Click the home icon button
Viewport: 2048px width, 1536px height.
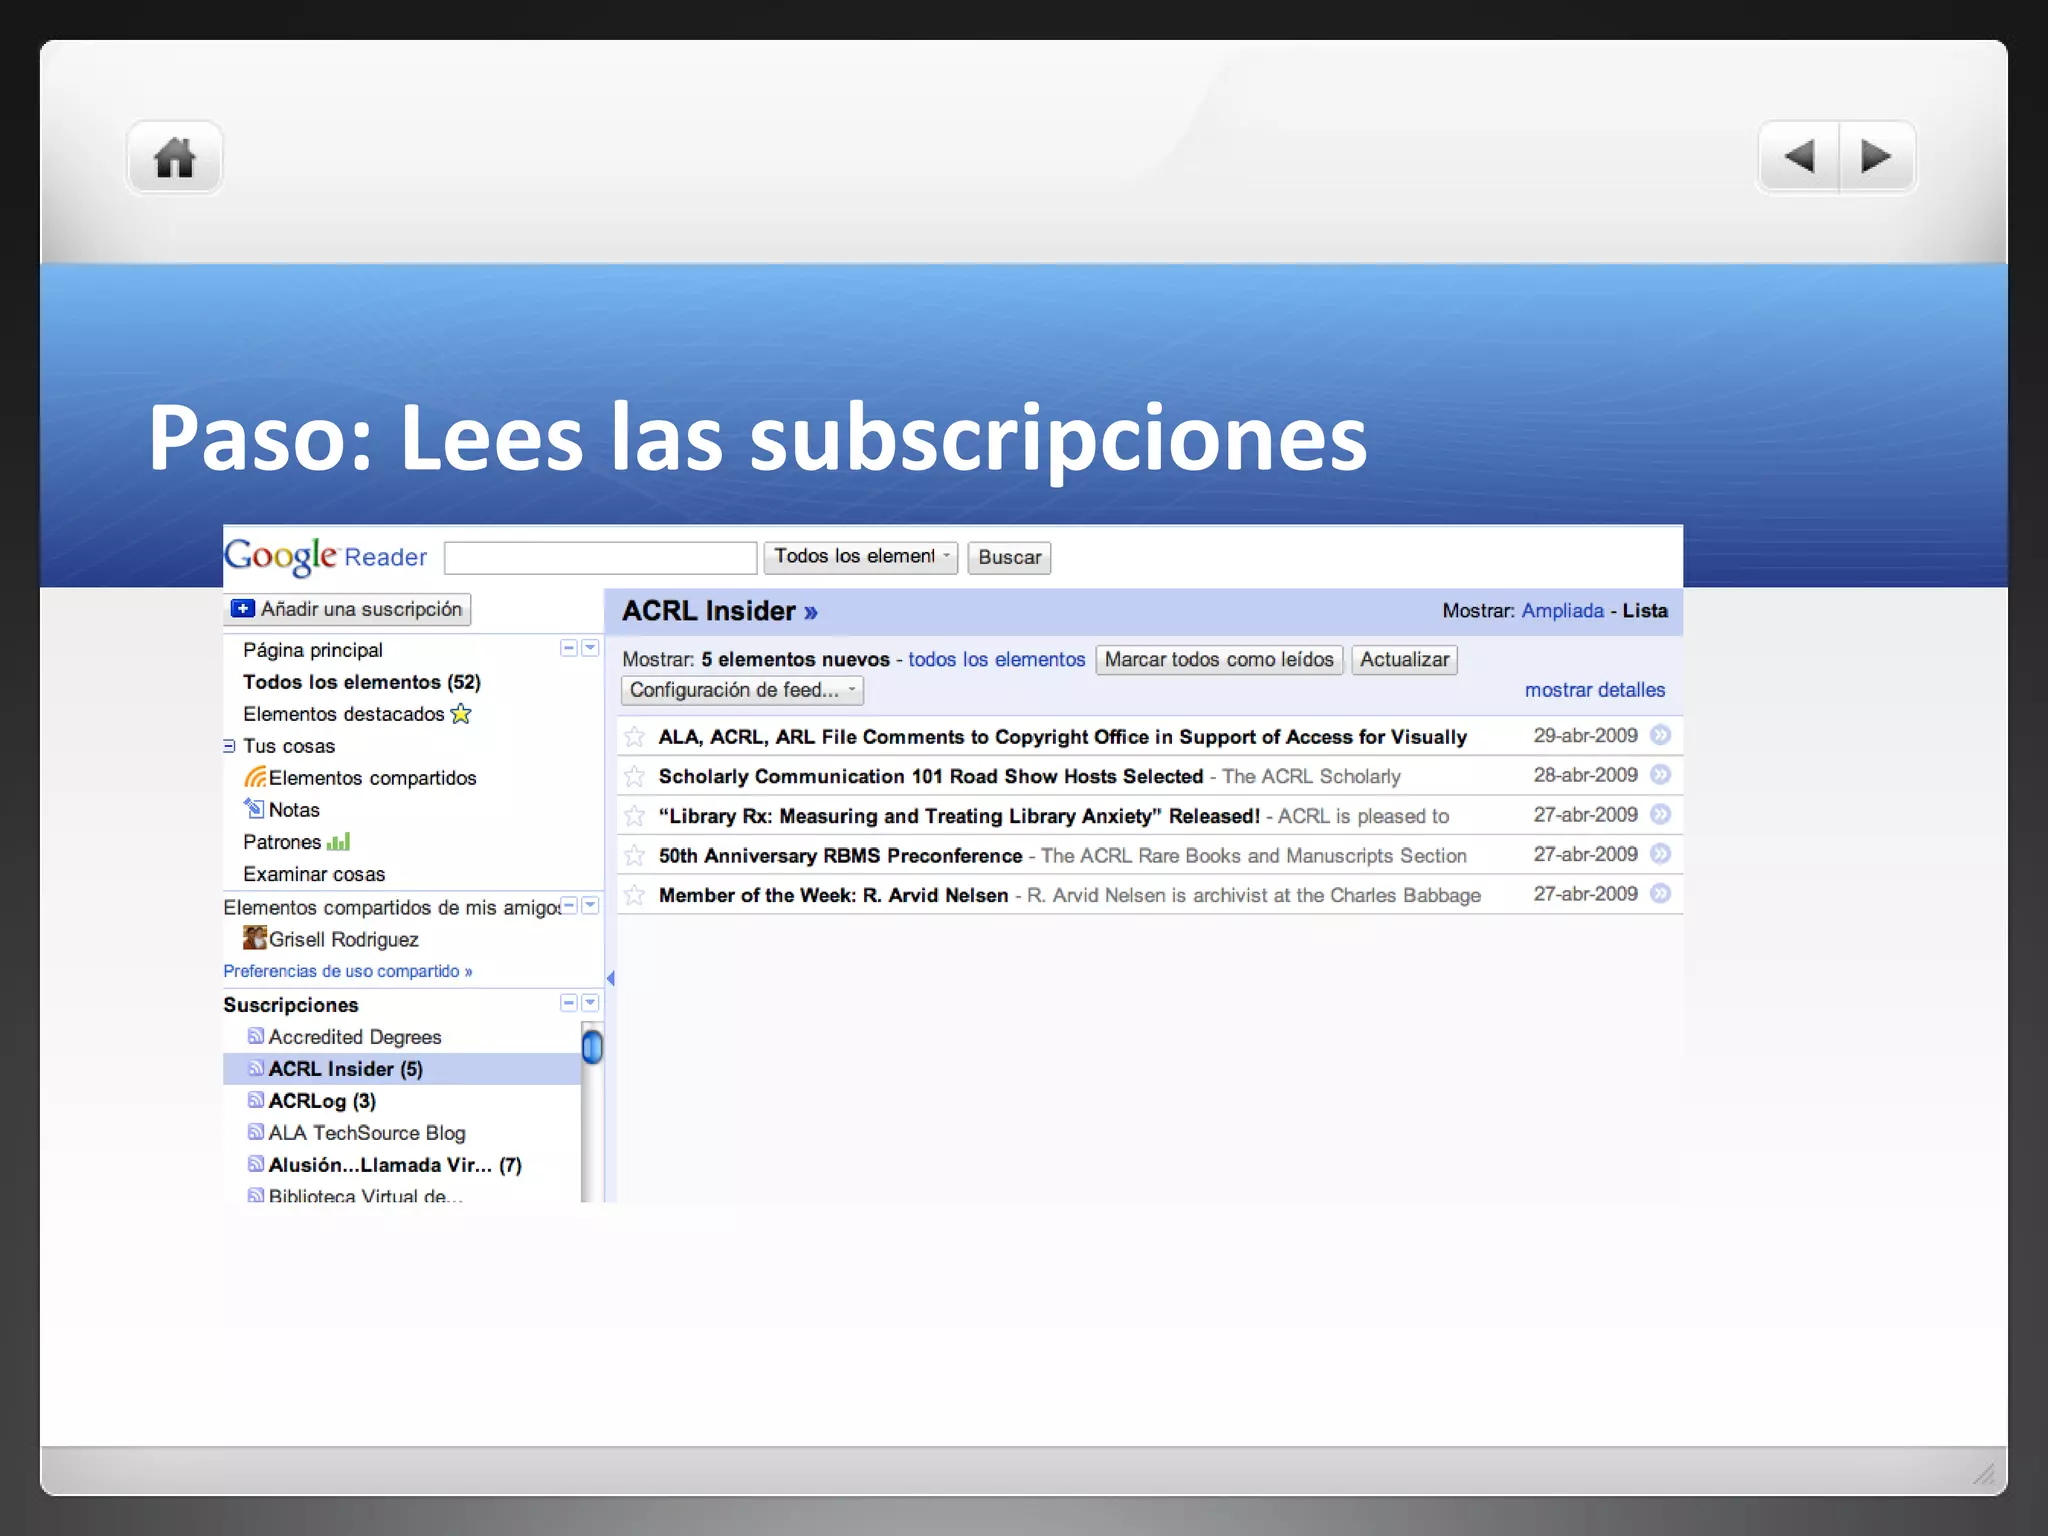(175, 158)
